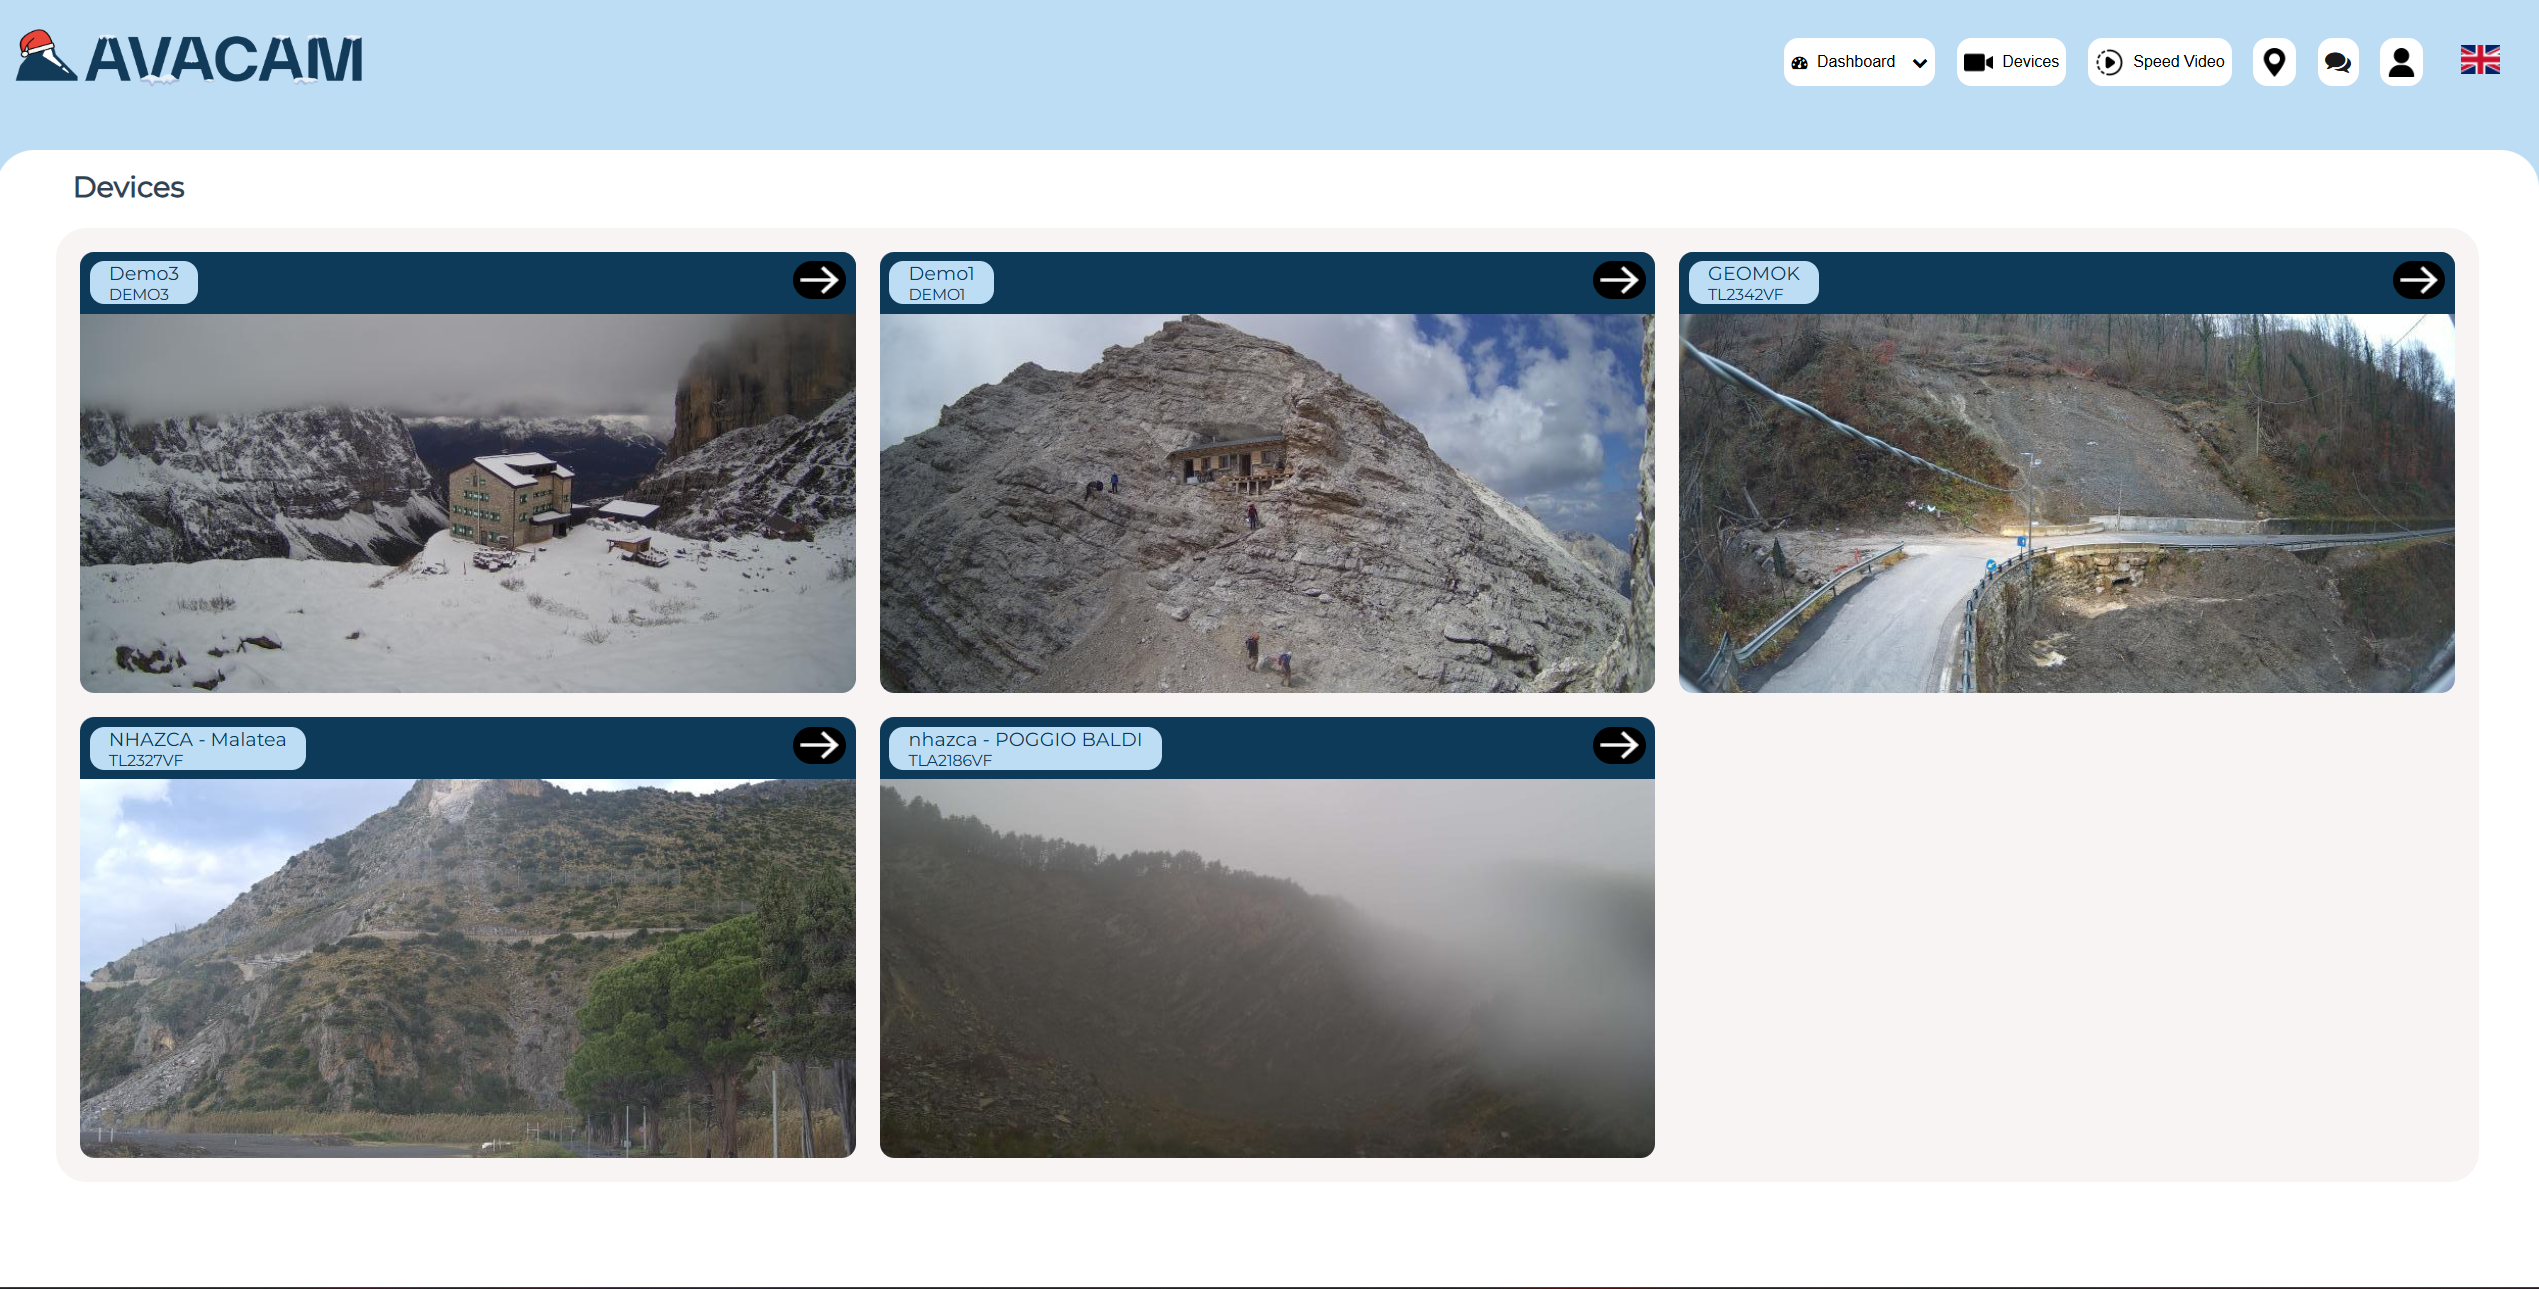Screen dimensions: 2539x1289
Task: Open Demo1 with its arrow button
Action: (1618, 280)
